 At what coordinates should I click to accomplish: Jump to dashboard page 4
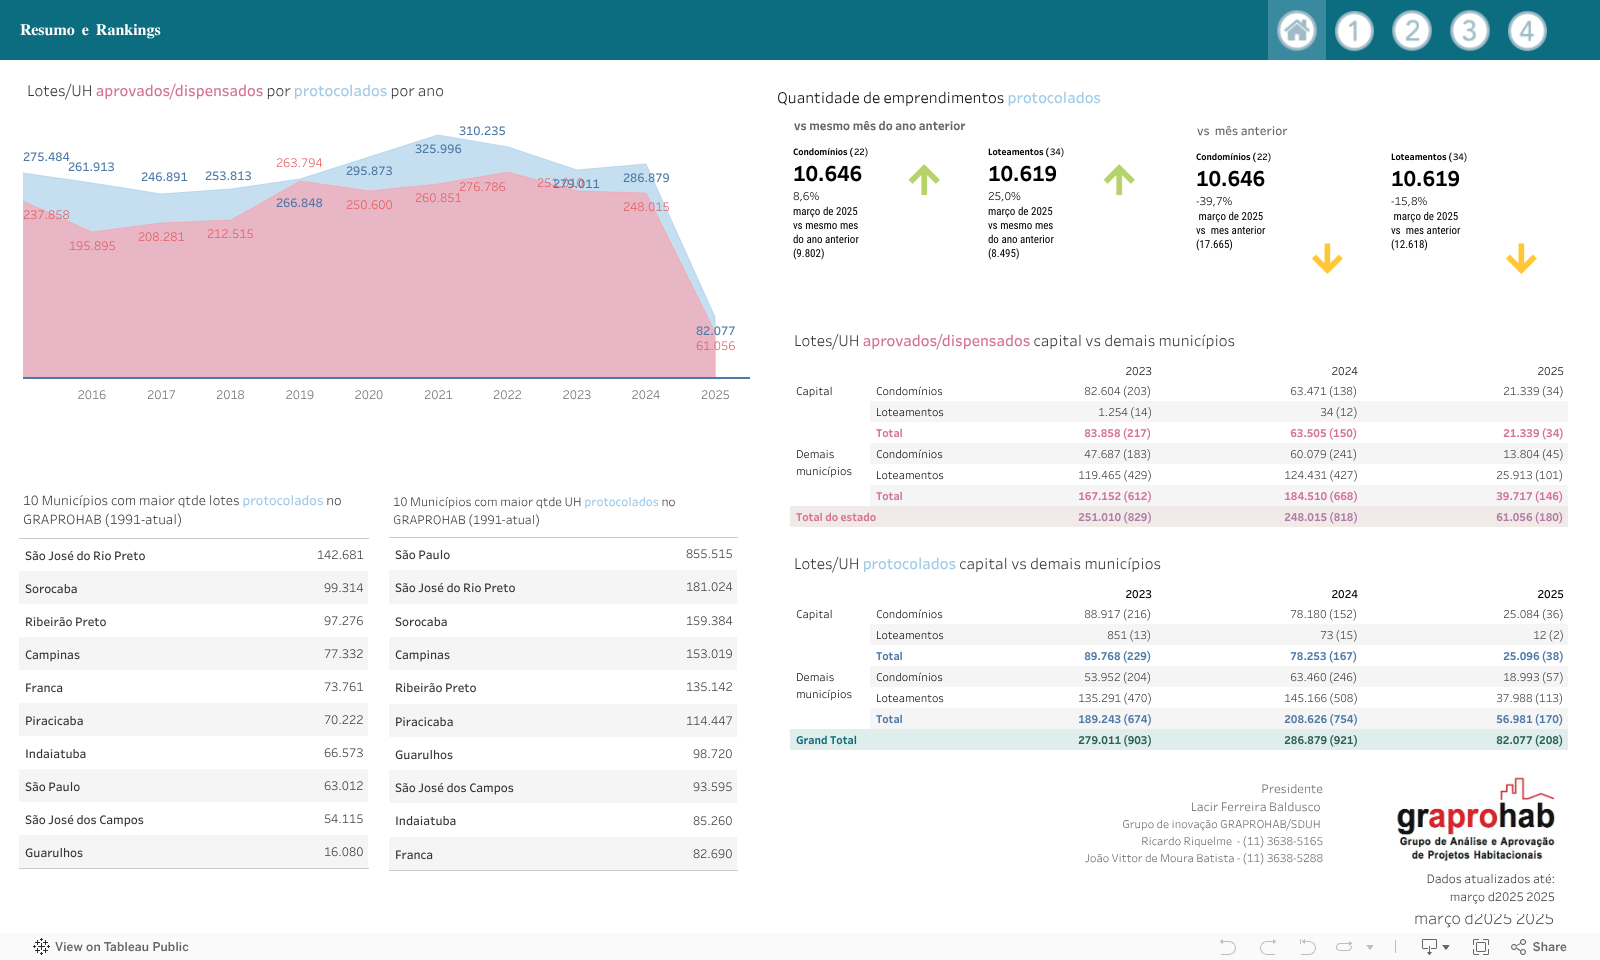[x=1527, y=31]
